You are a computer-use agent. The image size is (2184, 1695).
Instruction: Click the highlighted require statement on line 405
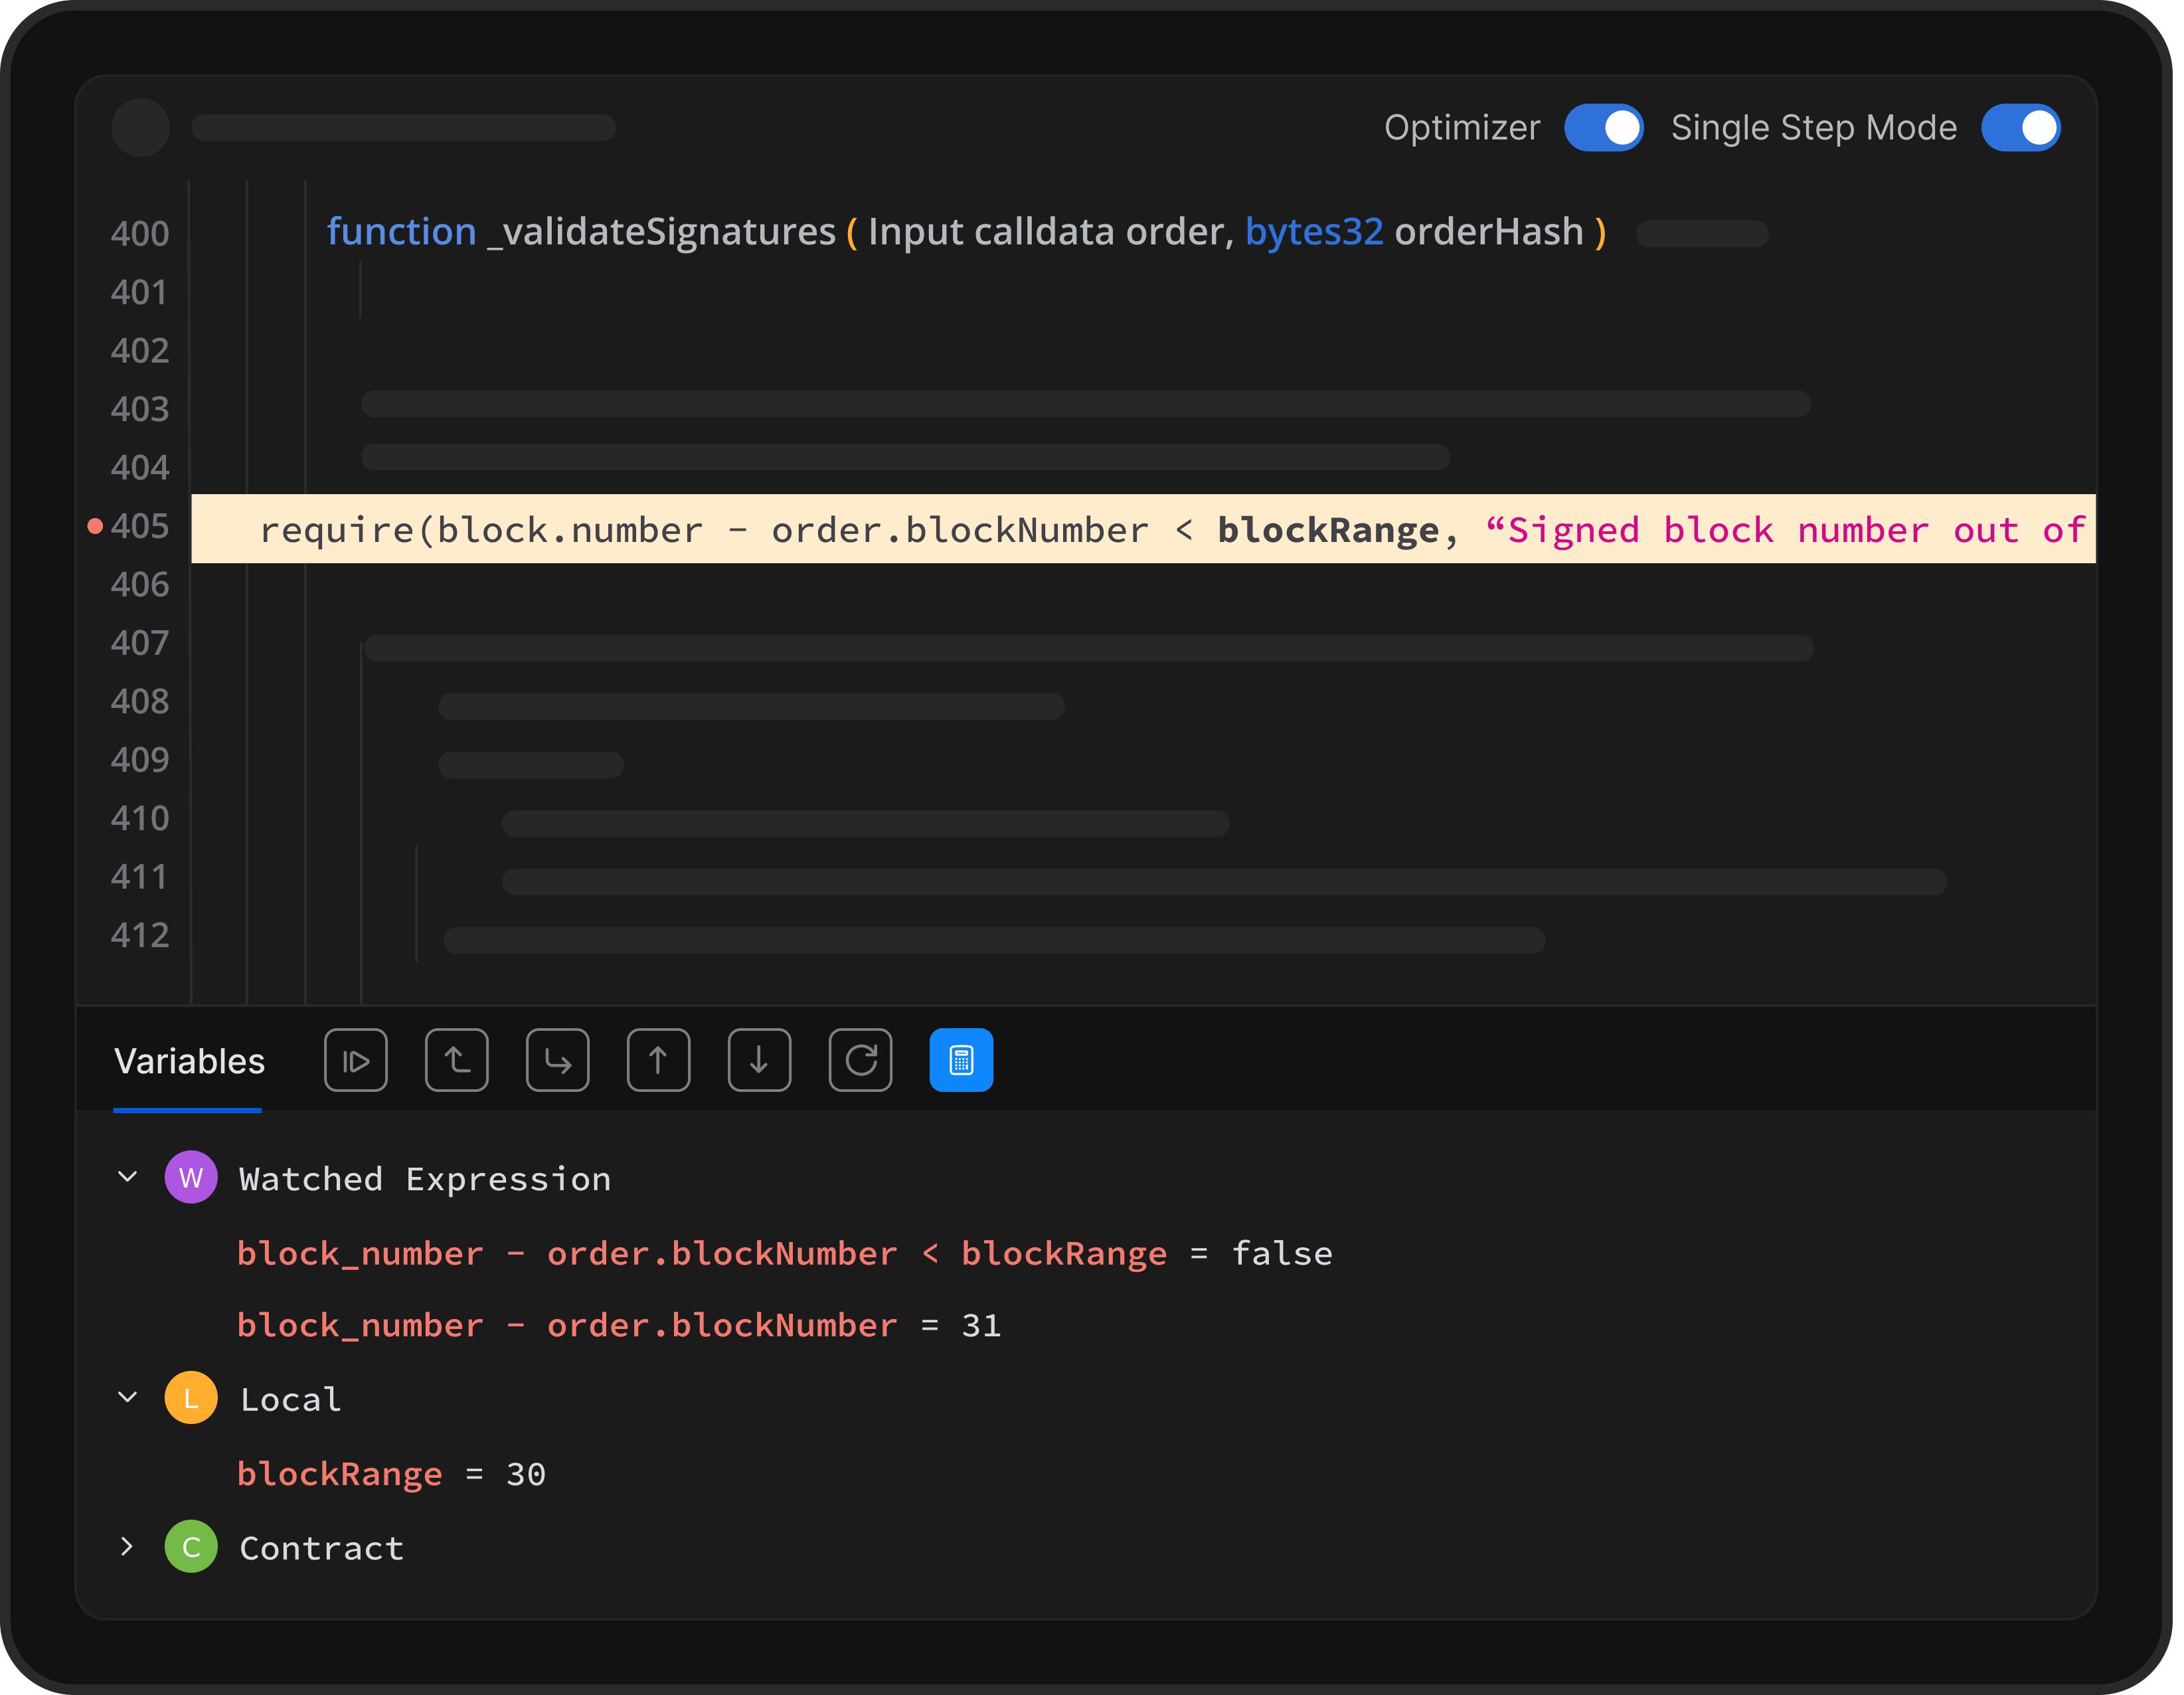(1143, 529)
